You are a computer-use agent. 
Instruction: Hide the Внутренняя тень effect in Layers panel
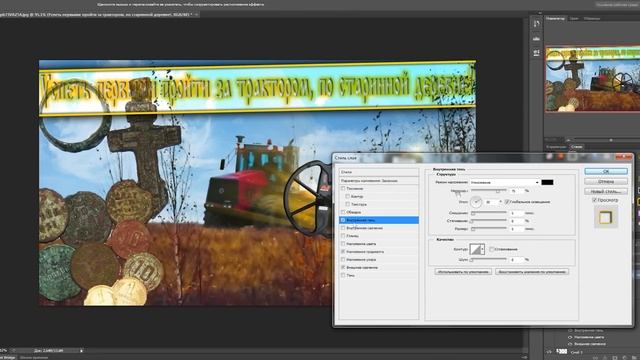pos(570,331)
